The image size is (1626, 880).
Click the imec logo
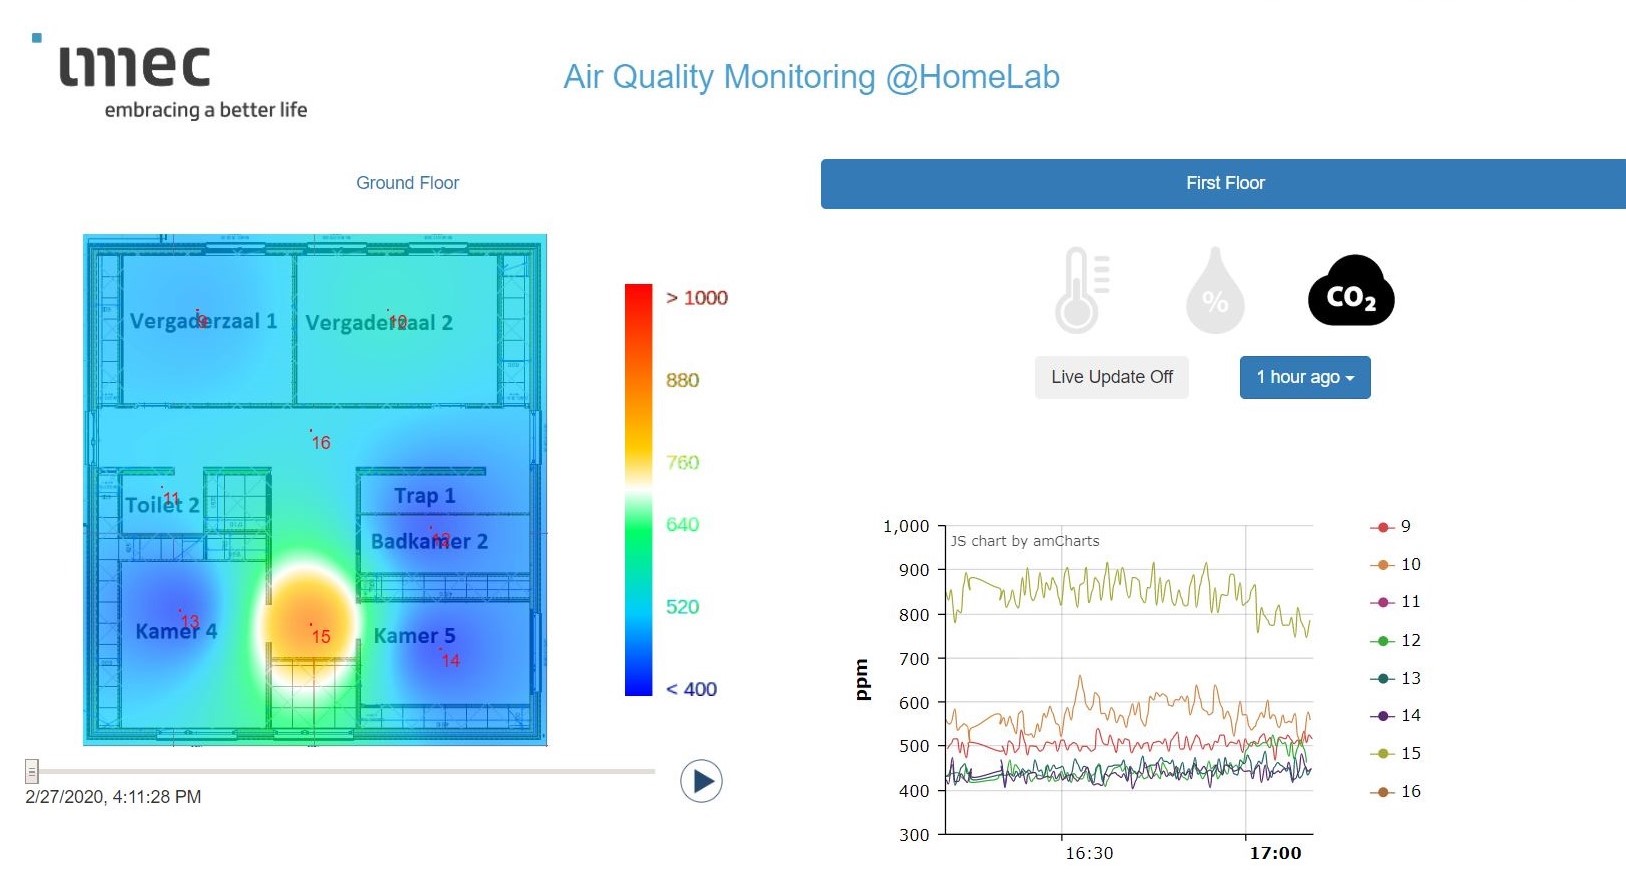click(170, 78)
